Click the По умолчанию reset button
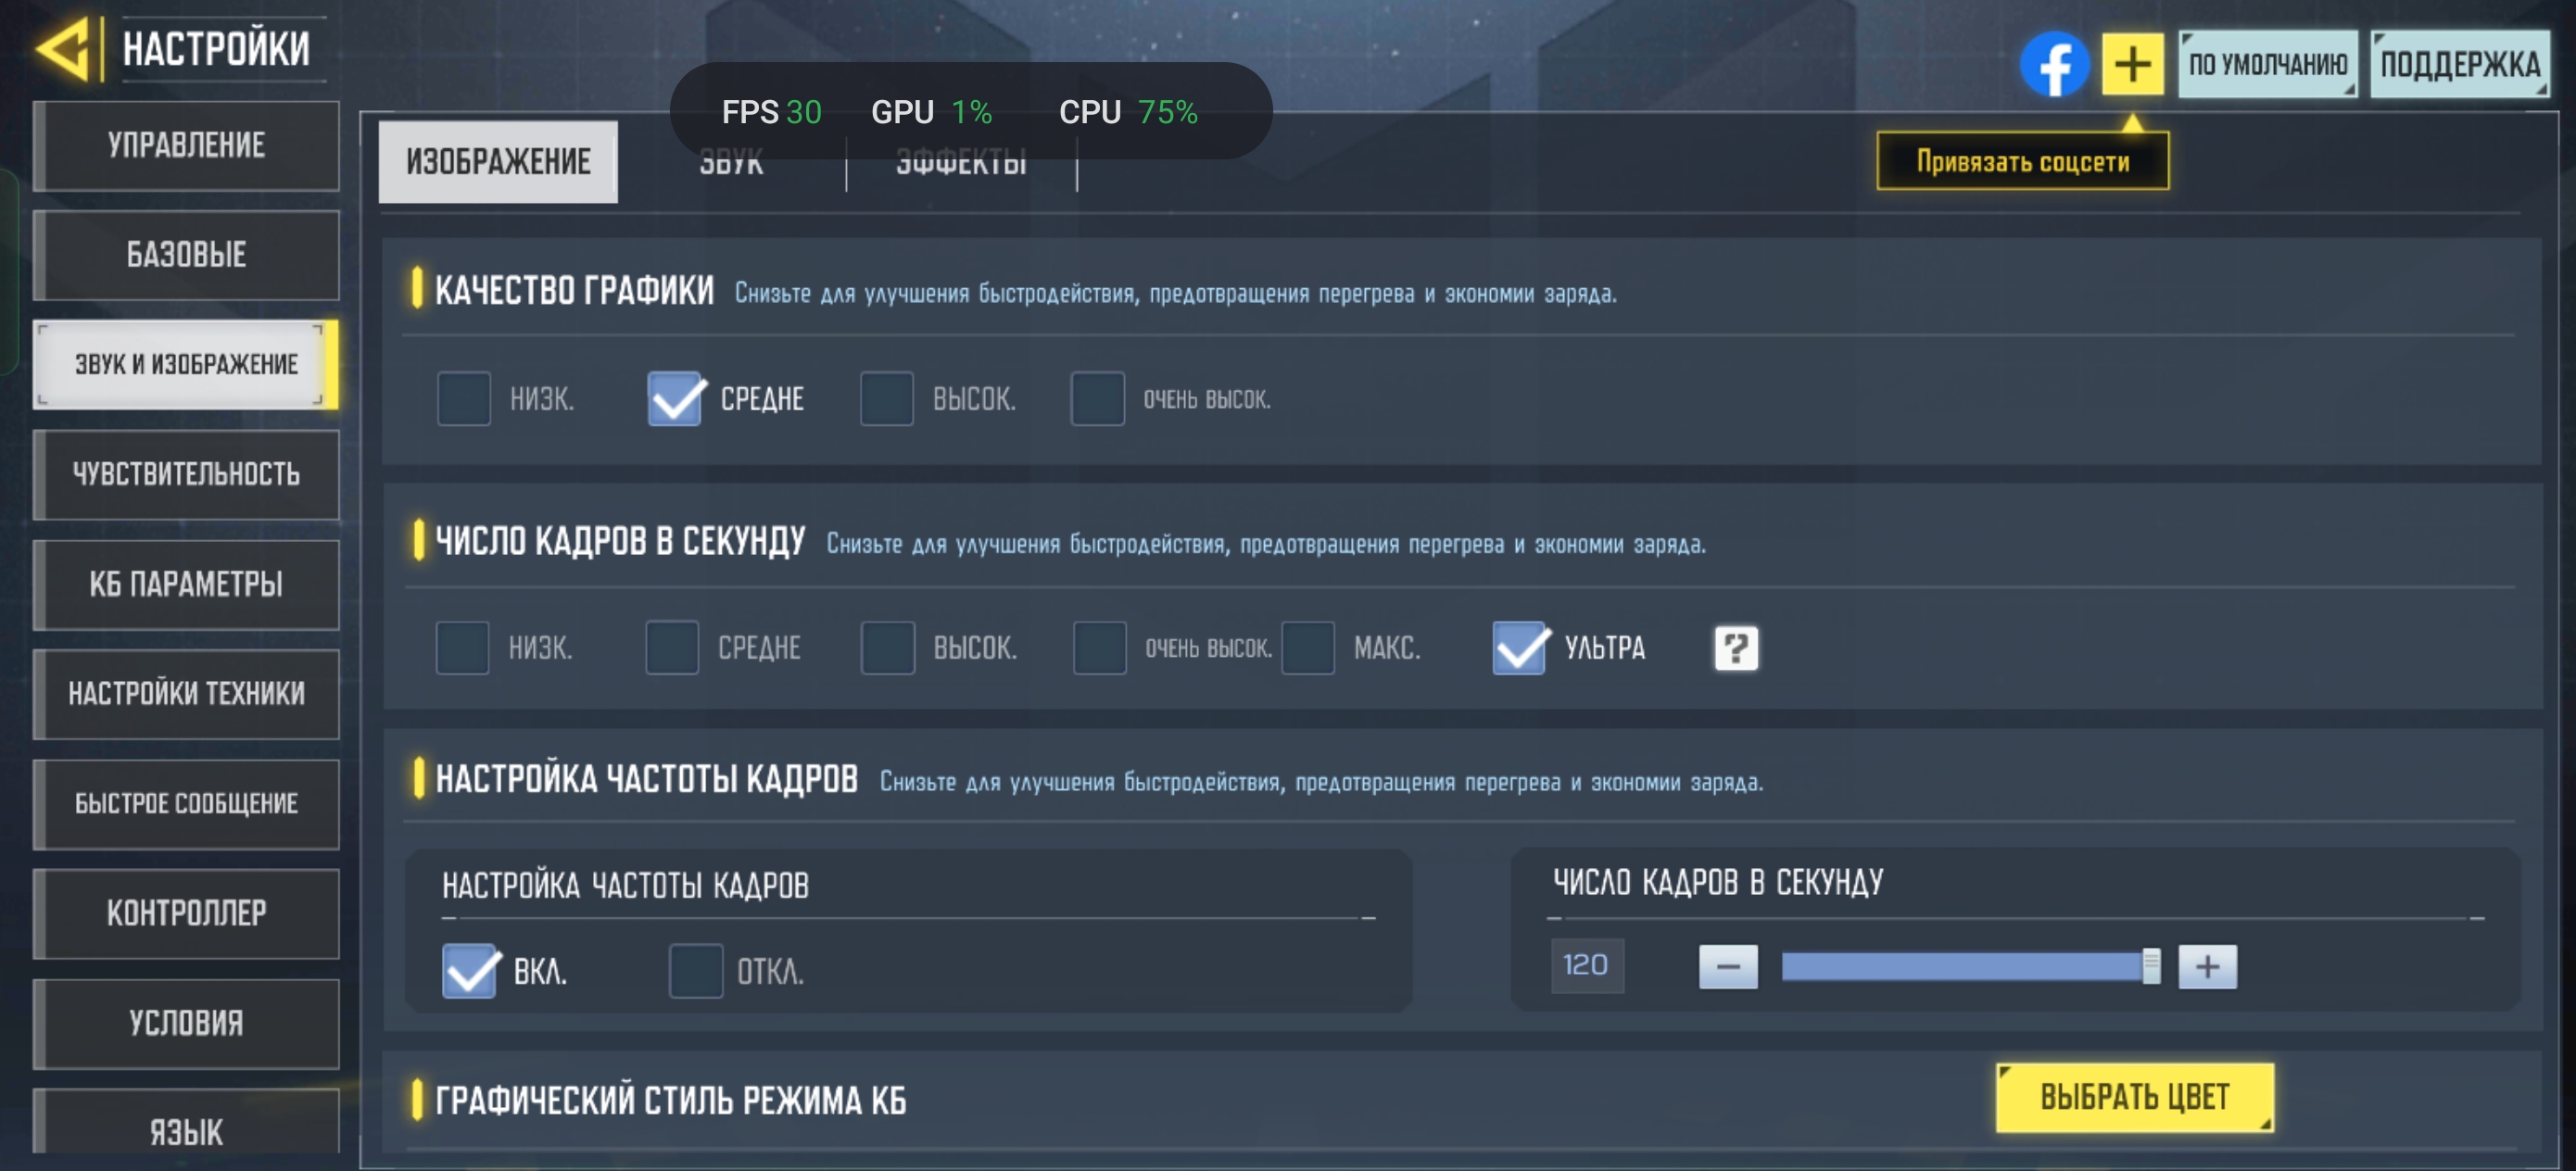Screen dimensions: 2576x1171 2267,65
